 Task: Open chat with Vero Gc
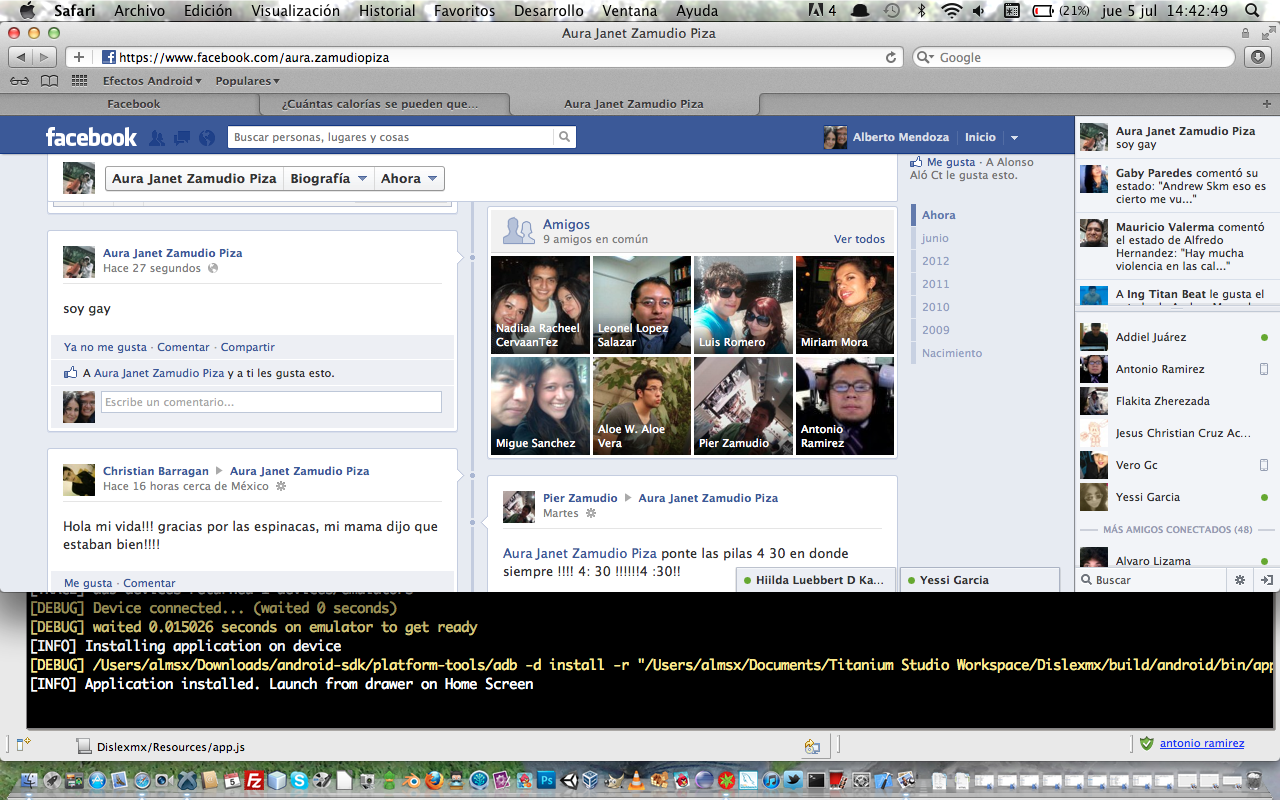pyautogui.click(x=1176, y=465)
